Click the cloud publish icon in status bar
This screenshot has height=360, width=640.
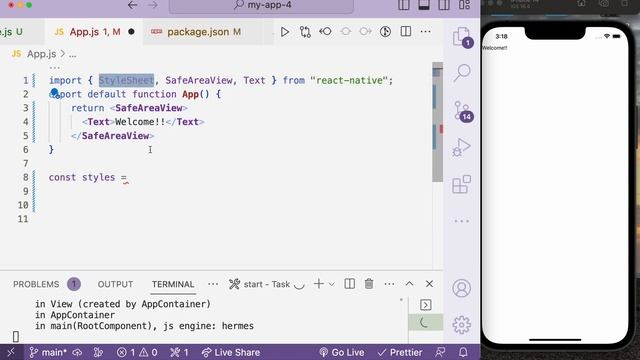(77, 352)
